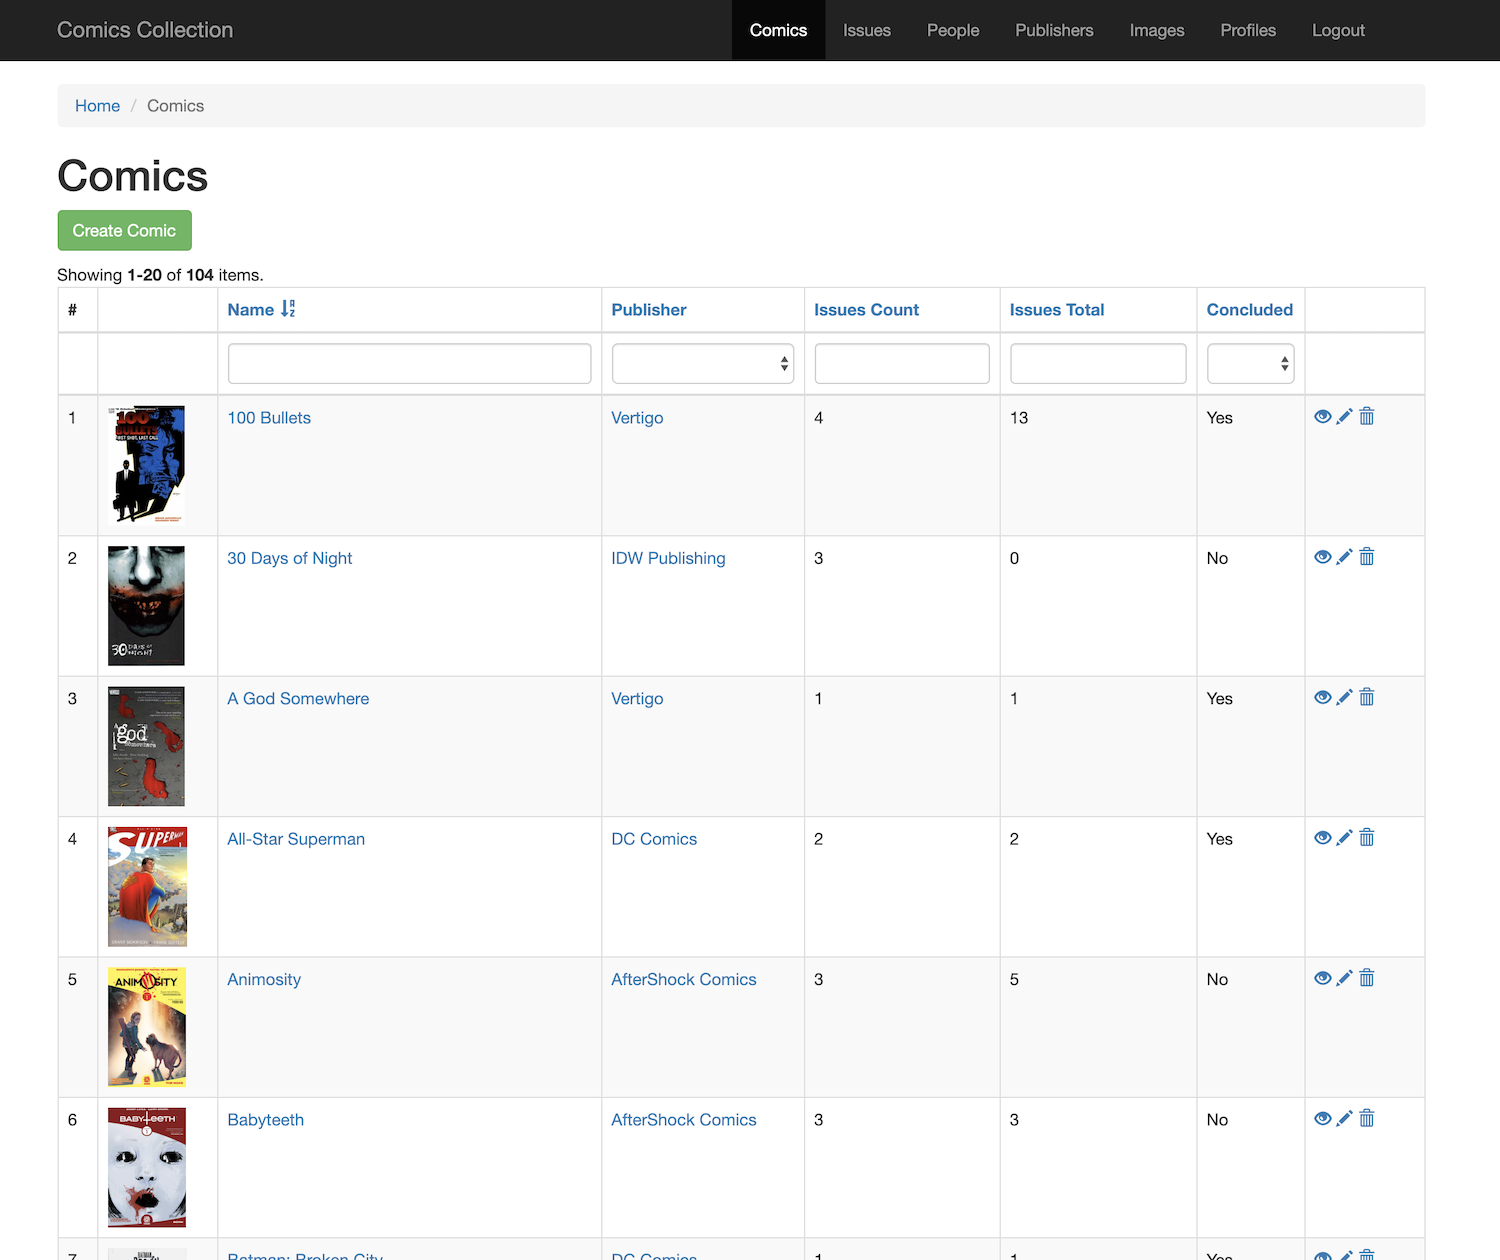The width and height of the screenshot is (1500, 1260).
Task: Click the Create Comic button
Action: [125, 231]
